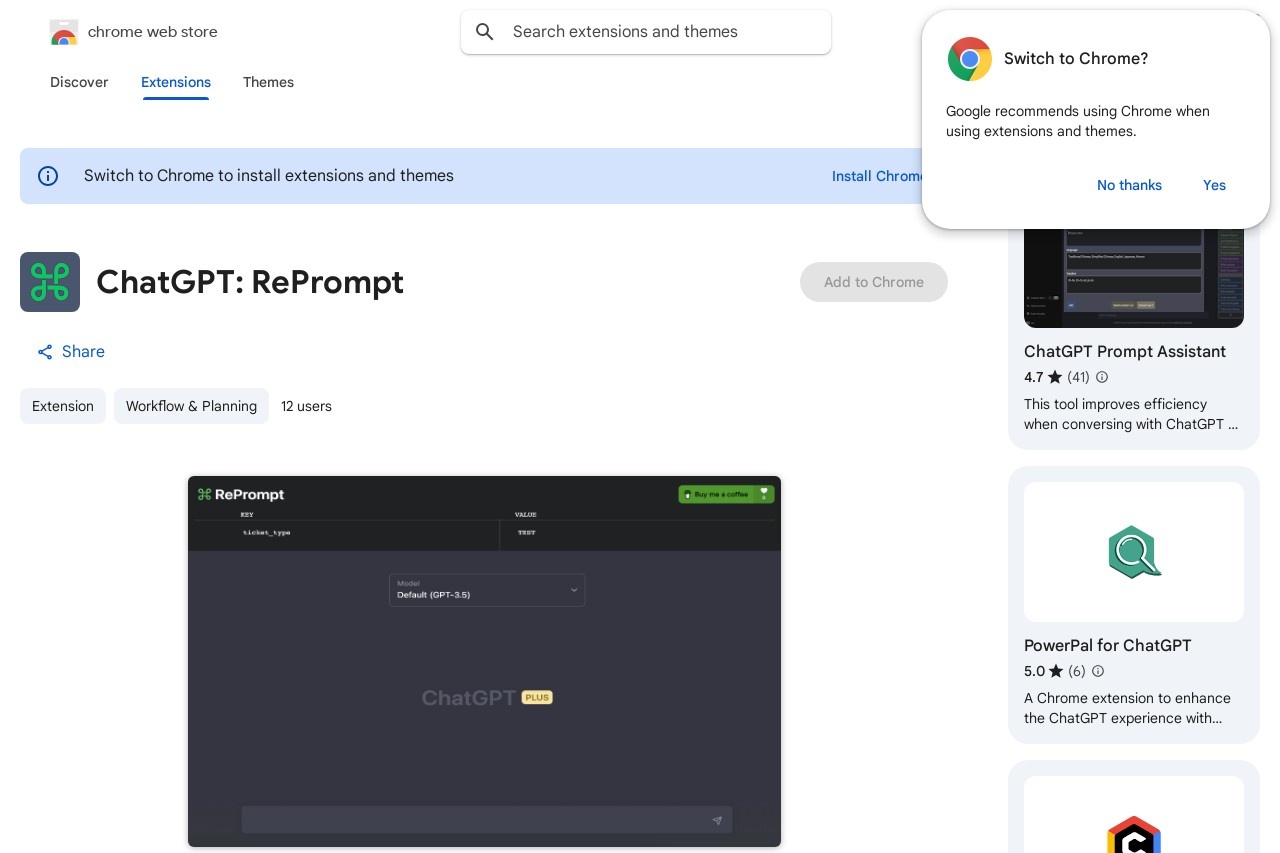Click the star beside the 4.7 rating
The image size is (1280, 853).
click(1055, 378)
